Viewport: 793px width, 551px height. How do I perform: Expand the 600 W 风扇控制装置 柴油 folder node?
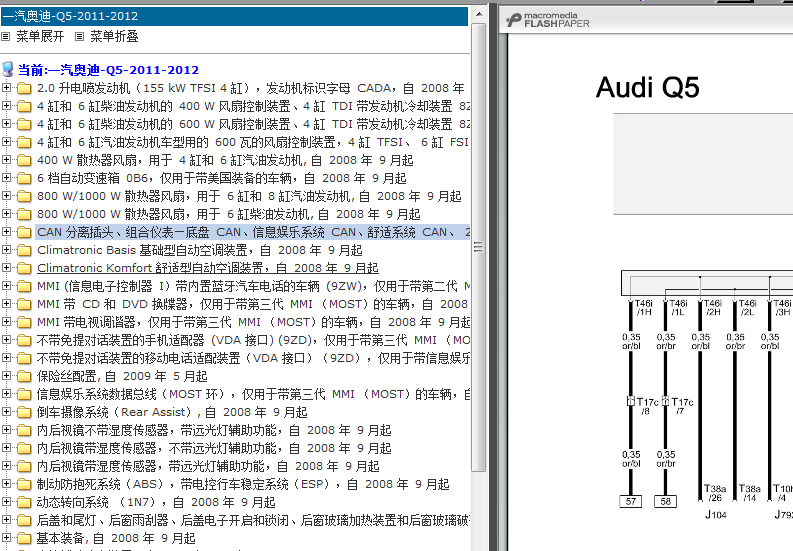coord(6,124)
